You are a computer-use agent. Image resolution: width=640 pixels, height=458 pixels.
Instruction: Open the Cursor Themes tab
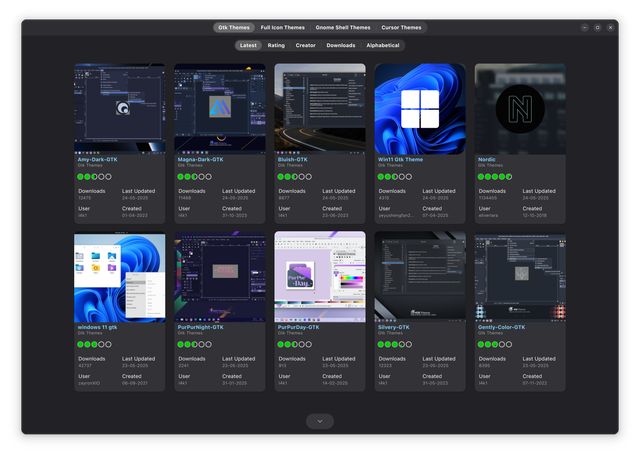401,27
